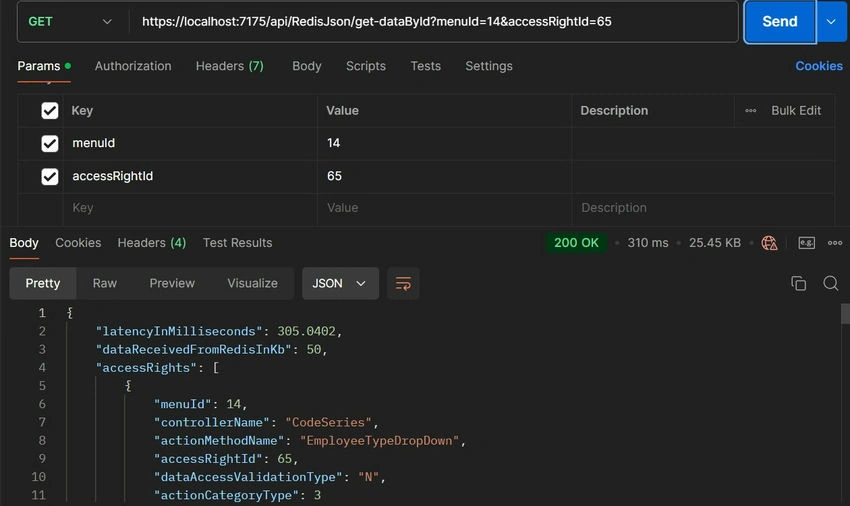This screenshot has width=850, height=506.
Task: Select the Pretty view button
Action: [43, 284]
